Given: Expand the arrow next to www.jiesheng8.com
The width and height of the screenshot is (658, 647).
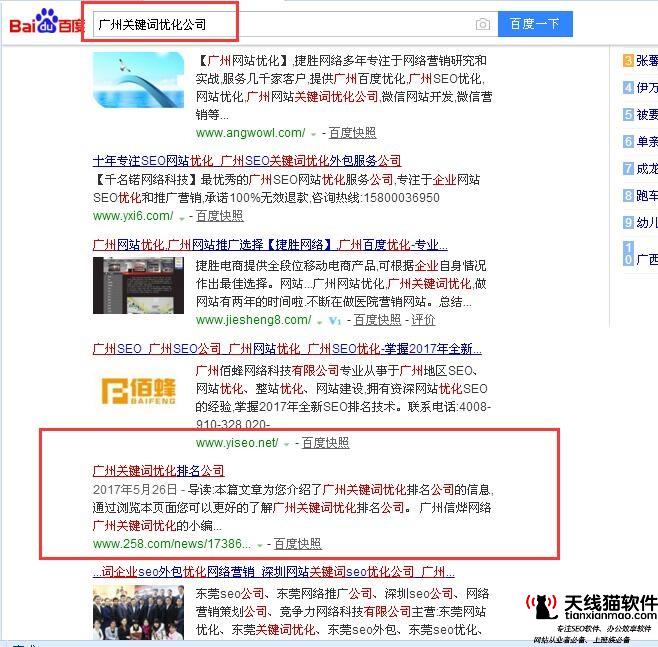Looking at the screenshot, I should tap(319, 322).
